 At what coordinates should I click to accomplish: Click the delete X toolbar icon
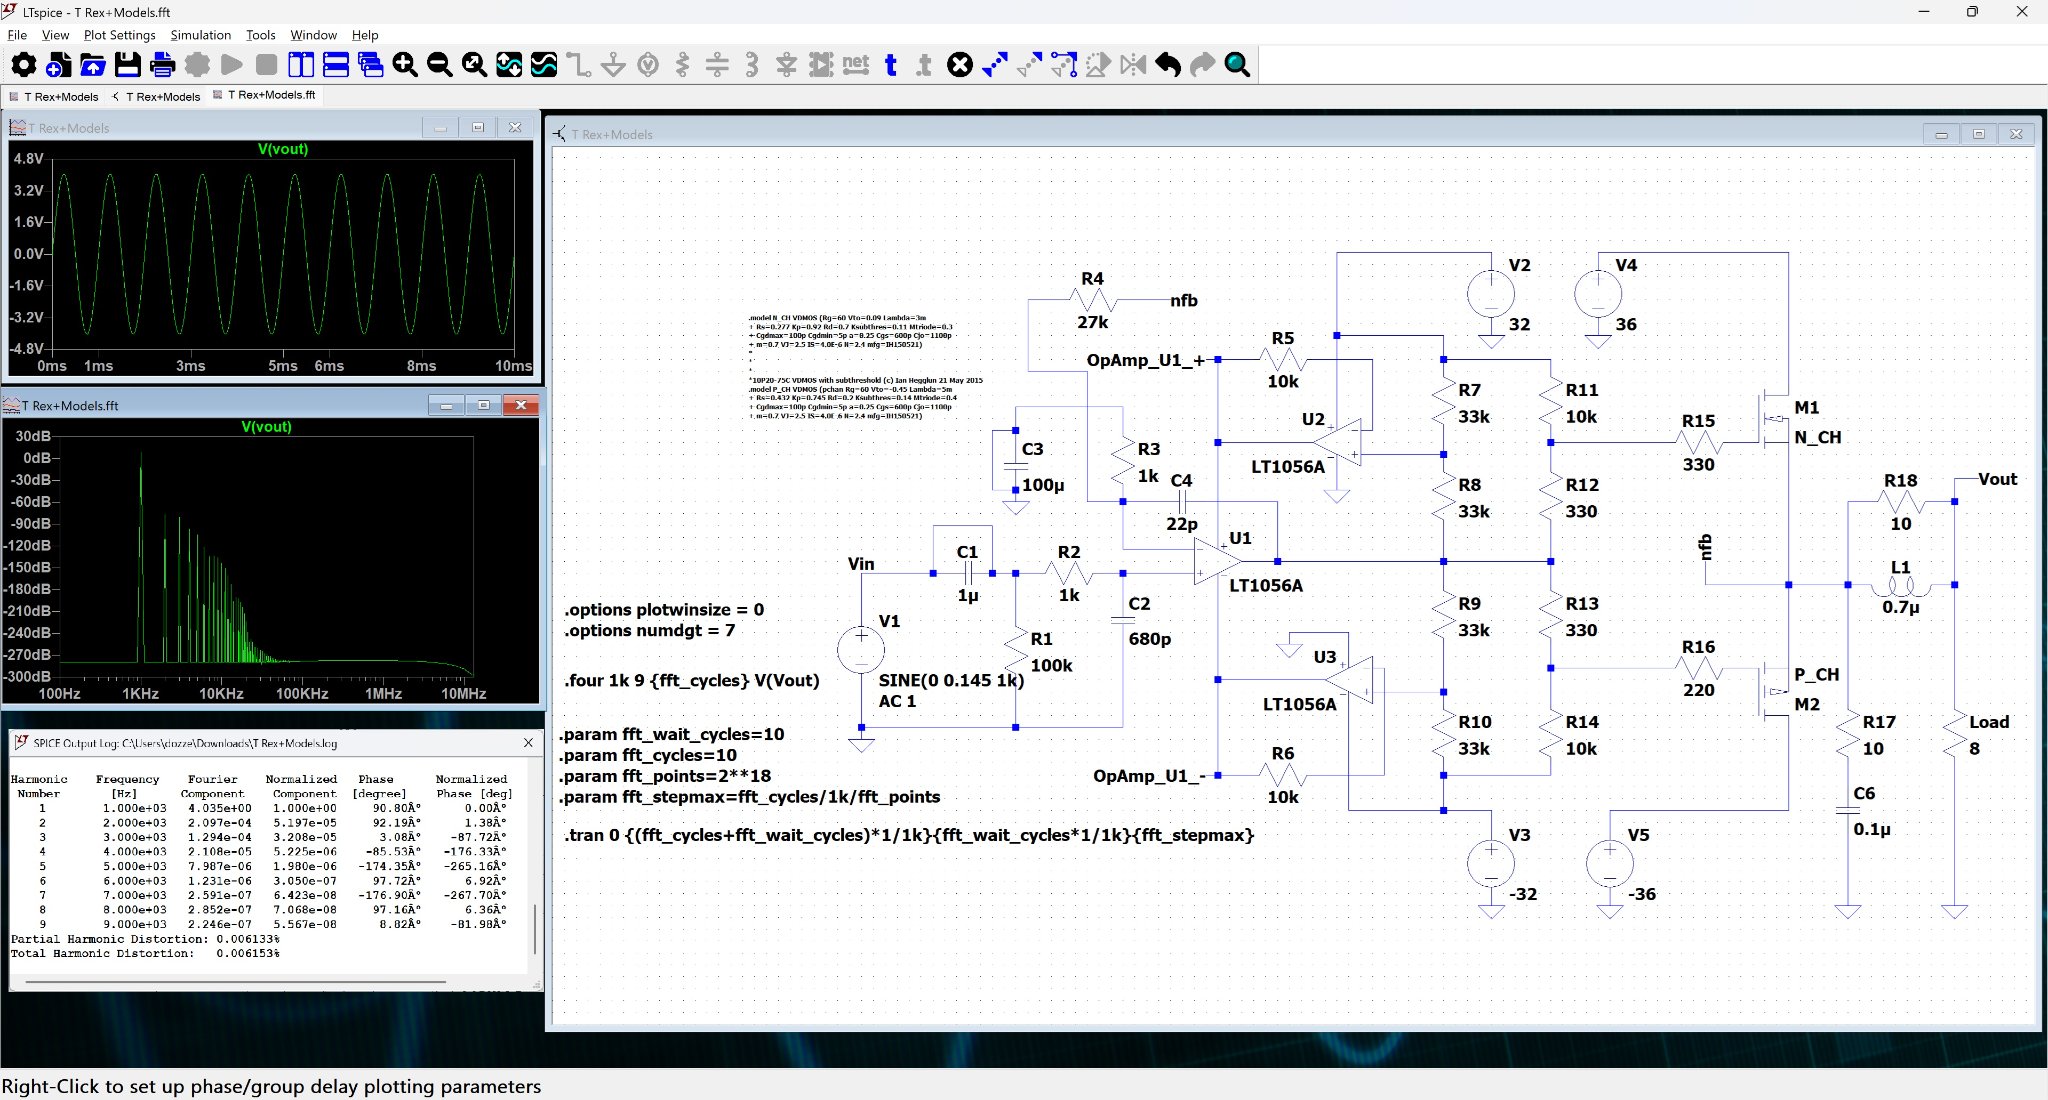[960, 65]
